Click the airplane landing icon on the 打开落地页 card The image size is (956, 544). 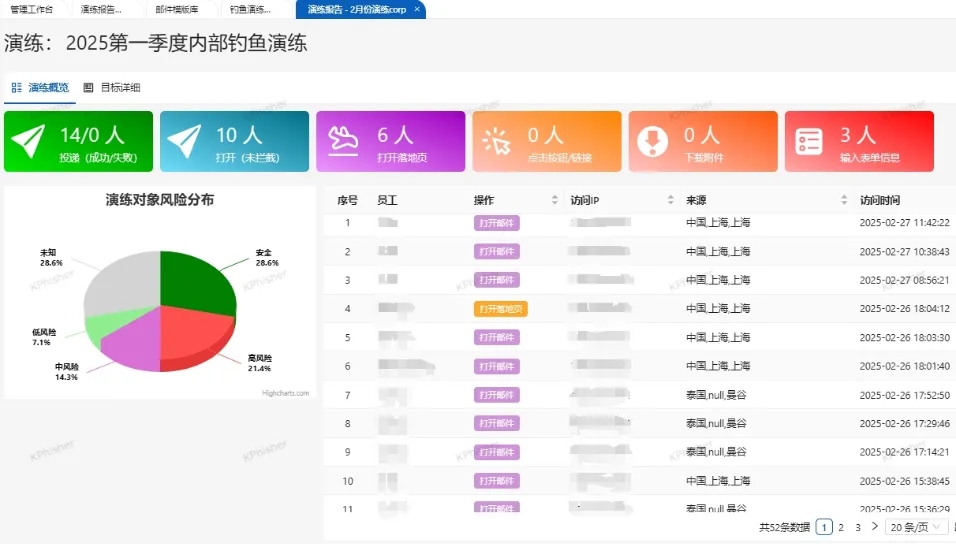coord(342,141)
